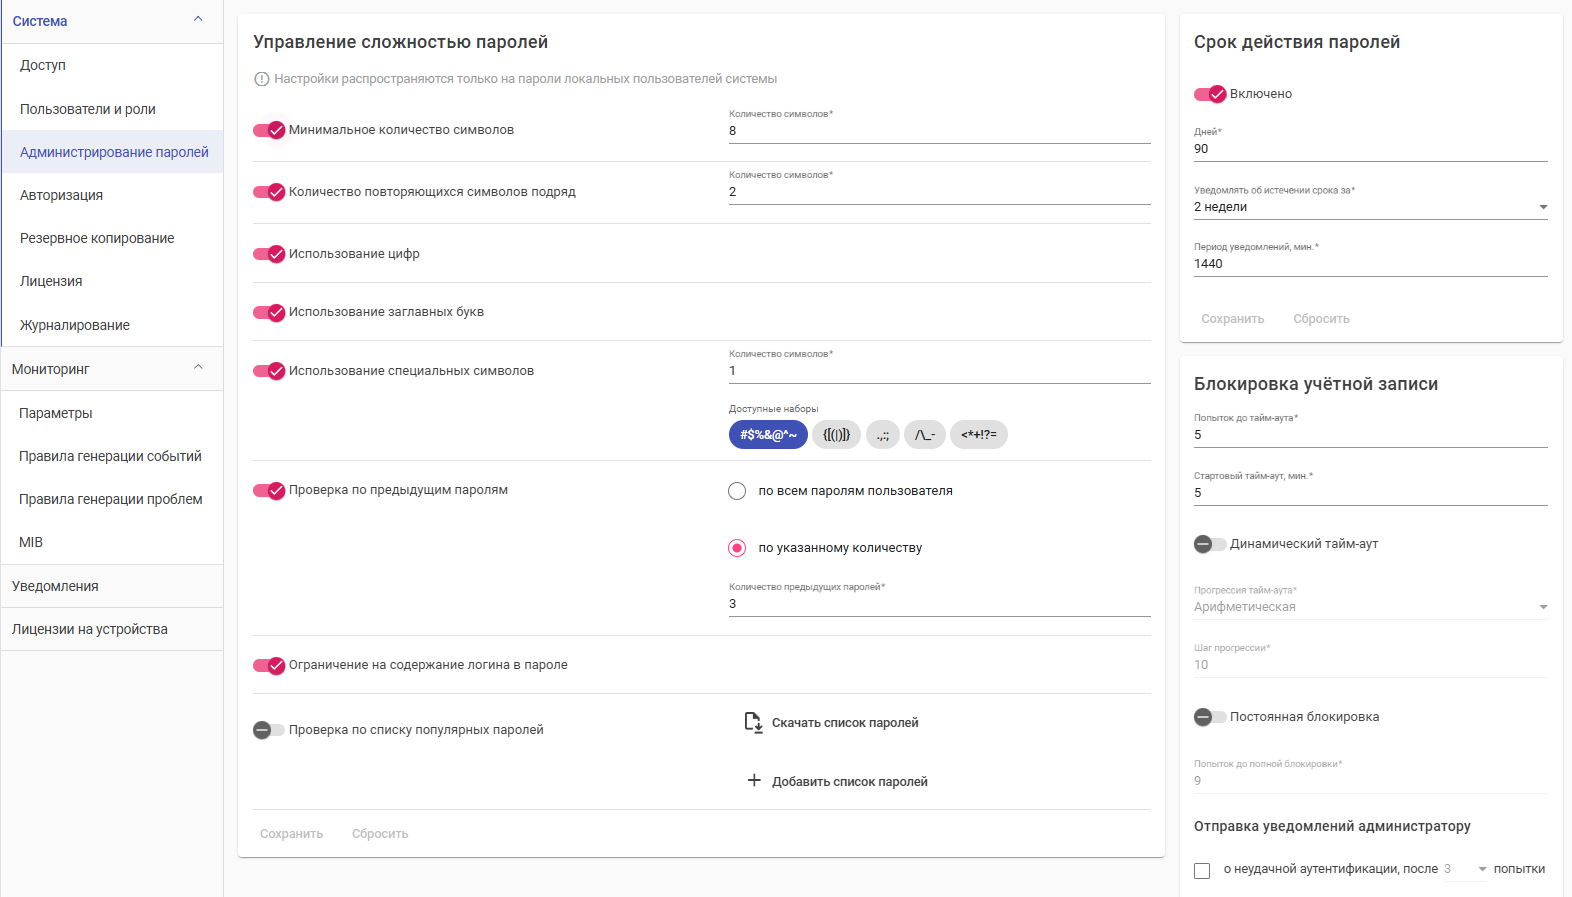Select the <*+!?= symbols character set
The width and height of the screenshot is (1572, 897).
[x=978, y=435]
